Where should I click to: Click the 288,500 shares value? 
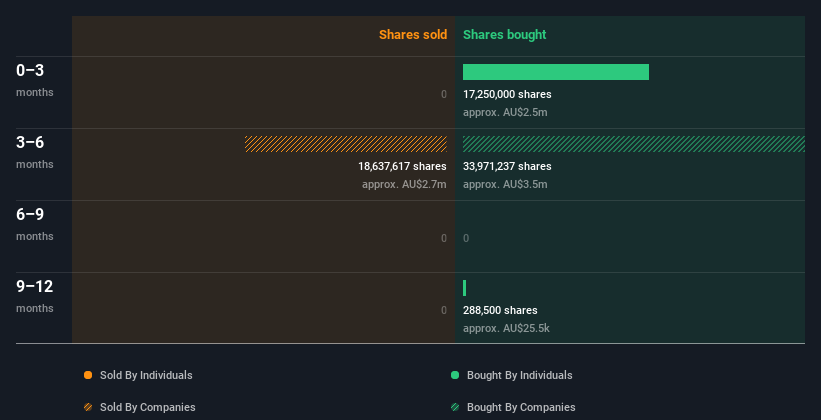[500, 310]
